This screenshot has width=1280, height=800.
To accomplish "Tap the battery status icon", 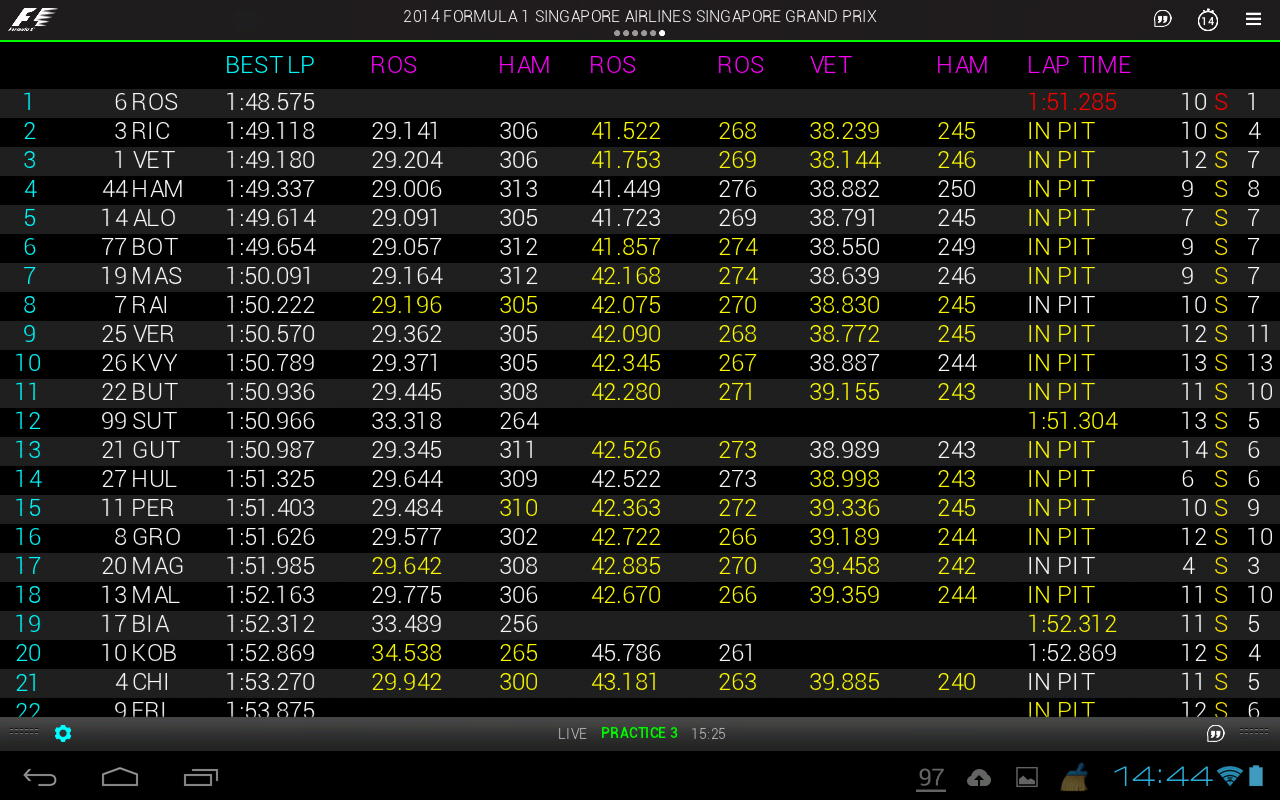I will pos(1257,775).
